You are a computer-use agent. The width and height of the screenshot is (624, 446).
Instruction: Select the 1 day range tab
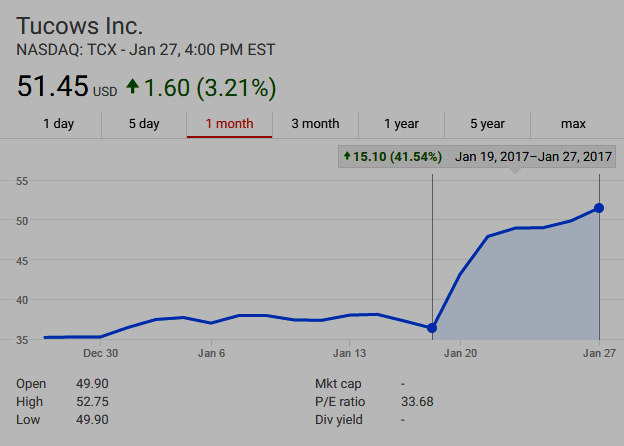pyautogui.click(x=58, y=124)
